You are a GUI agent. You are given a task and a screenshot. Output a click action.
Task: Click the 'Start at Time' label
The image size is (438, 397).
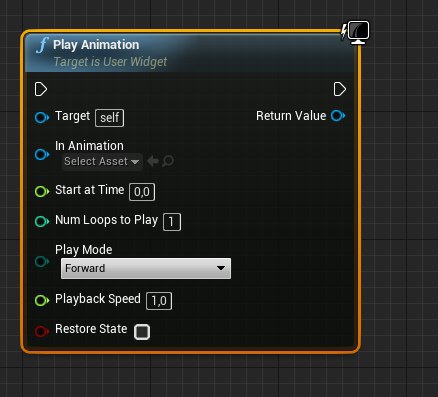coord(90,190)
